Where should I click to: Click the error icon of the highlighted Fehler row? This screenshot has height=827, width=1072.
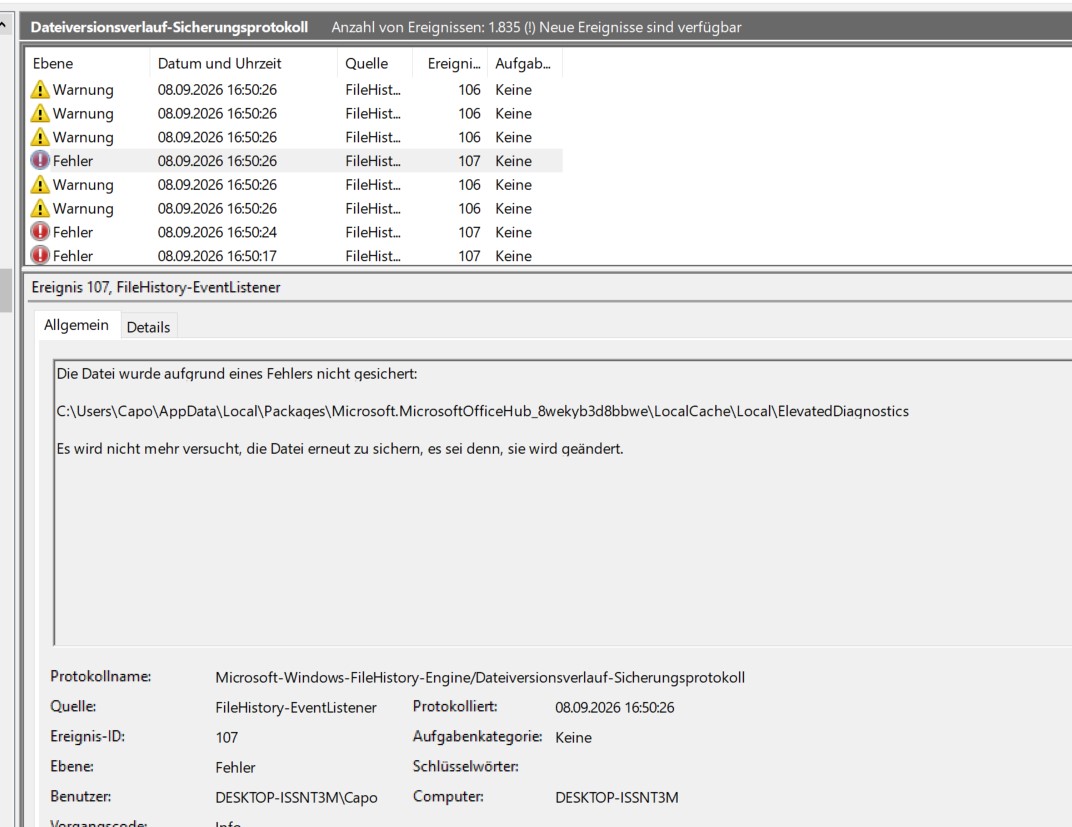(x=40, y=161)
